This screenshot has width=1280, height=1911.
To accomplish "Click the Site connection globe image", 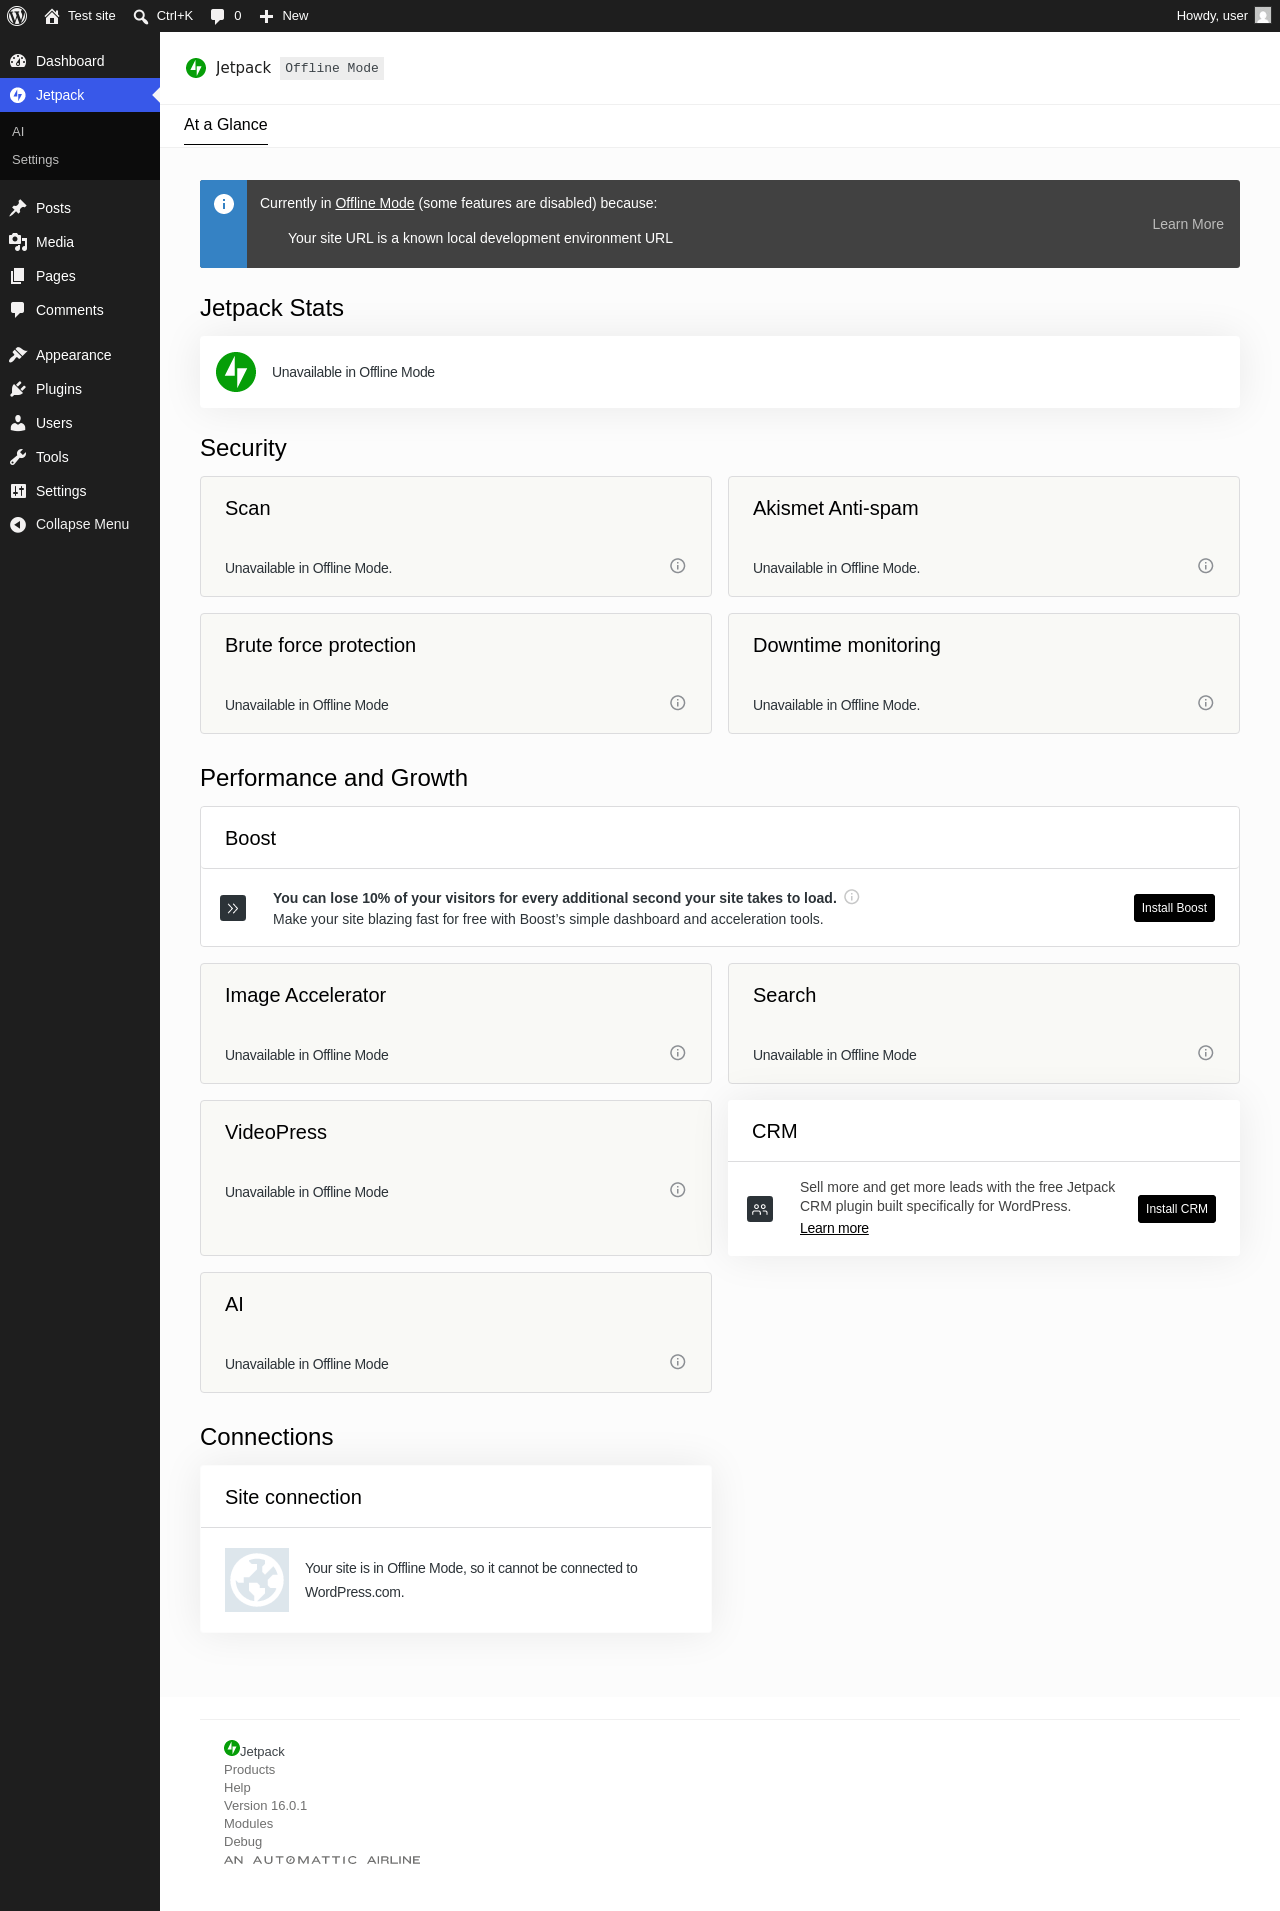I will tap(257, 1580).
